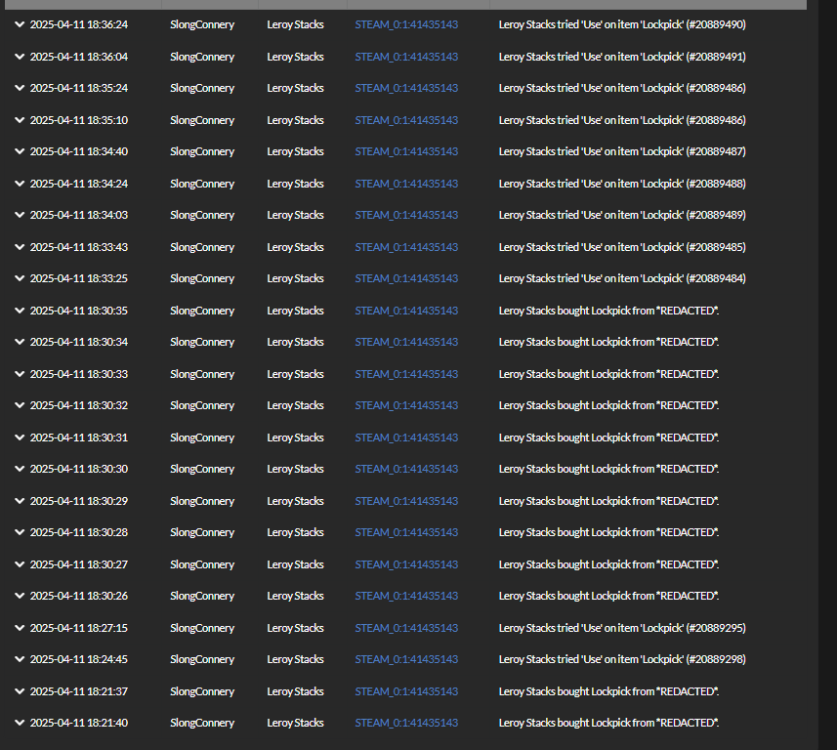The image size is (837, 750).
Task: Expand the 18:21:37 log row
Action: (x=20, y=691)
